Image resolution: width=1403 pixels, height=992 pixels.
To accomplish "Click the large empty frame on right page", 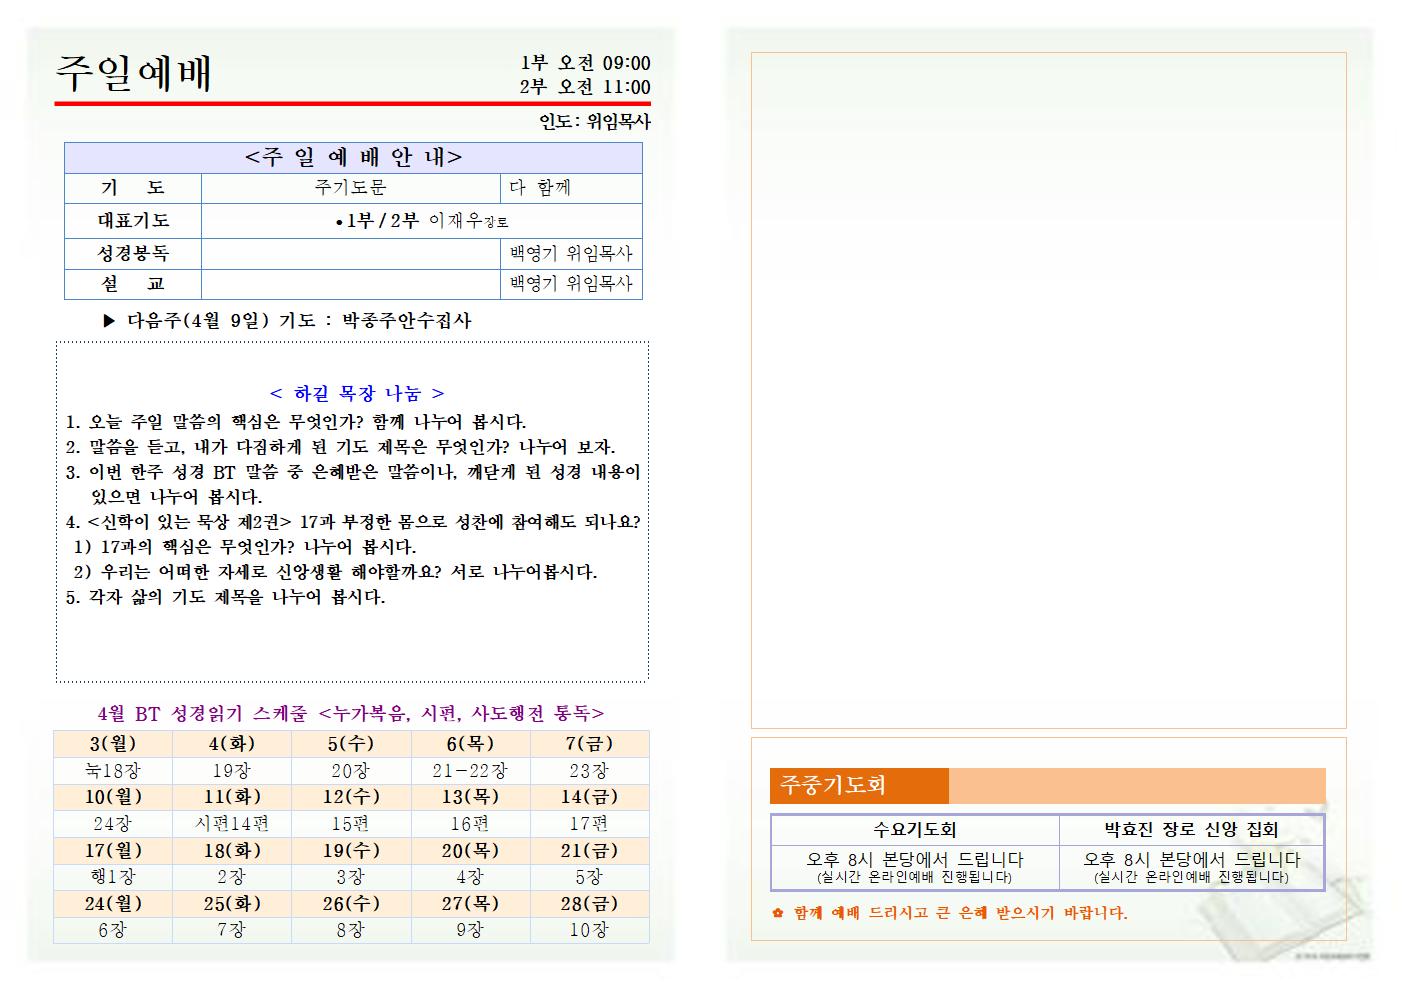I will point(1048,390).
